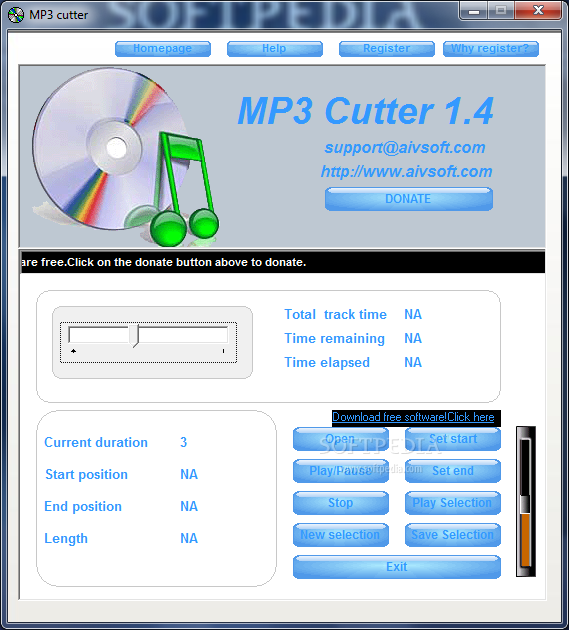Click the track position slider thumb

point(134,336)
